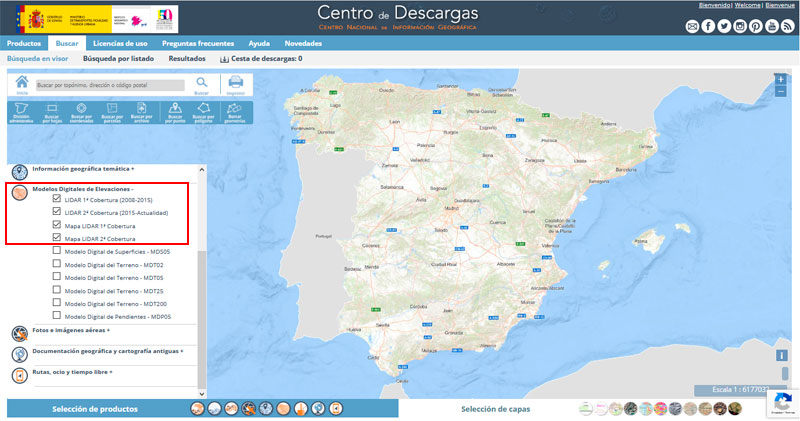Open the División administrativa search tool
Screen dimensions: 800x421
(x=21, y=112)
